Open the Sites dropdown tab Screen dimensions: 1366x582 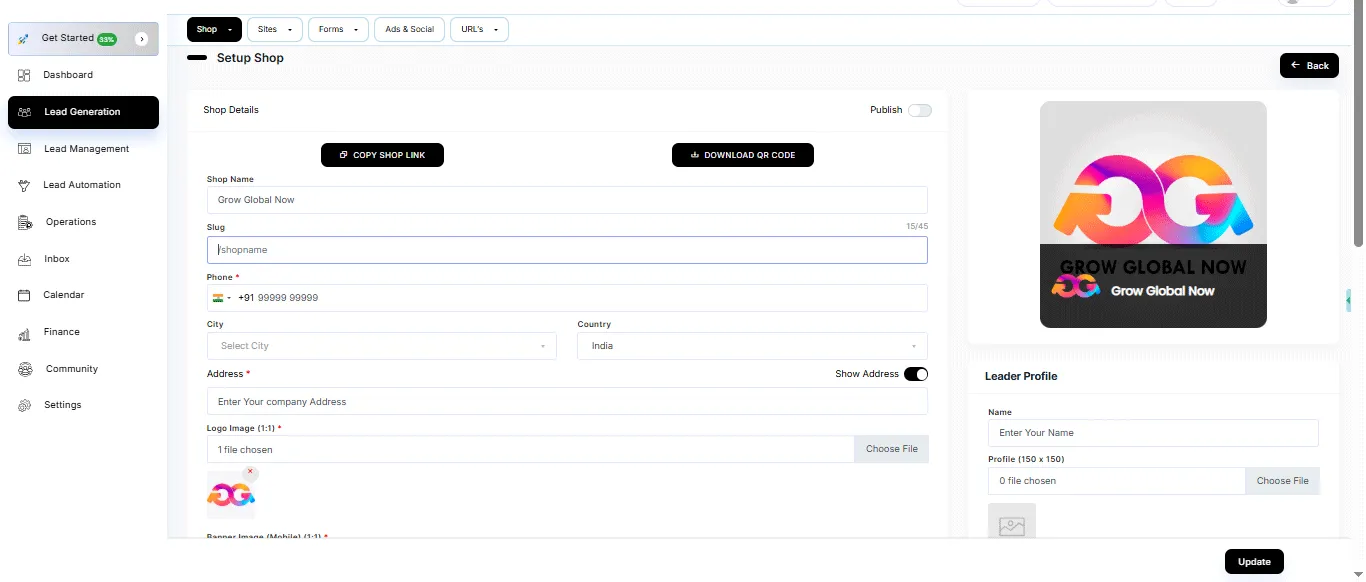click(x=275, y=29)
